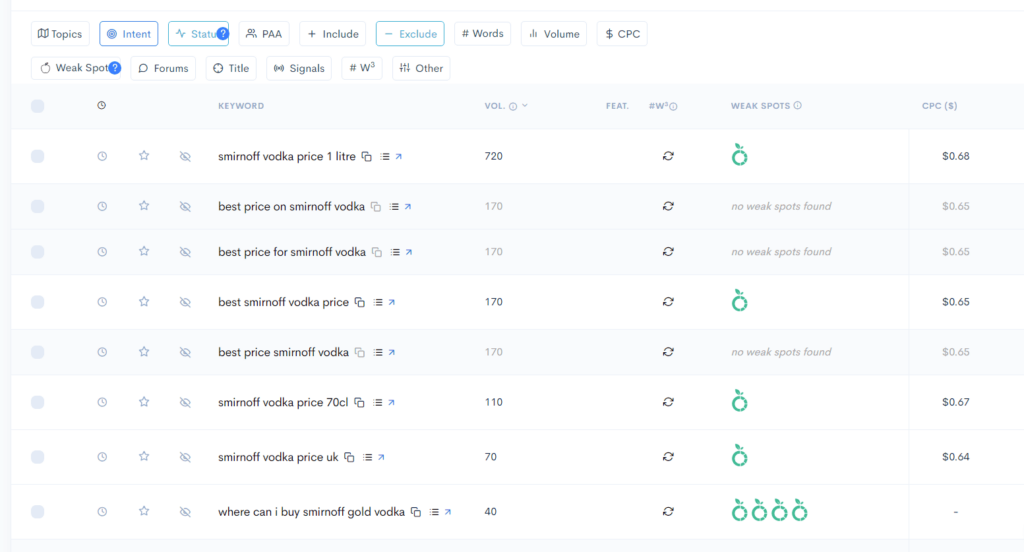This screenshot has width=1024, height=552.
Task: Hide where can i buy smirnoff gold vodka keyword
Action: (185, 511)
